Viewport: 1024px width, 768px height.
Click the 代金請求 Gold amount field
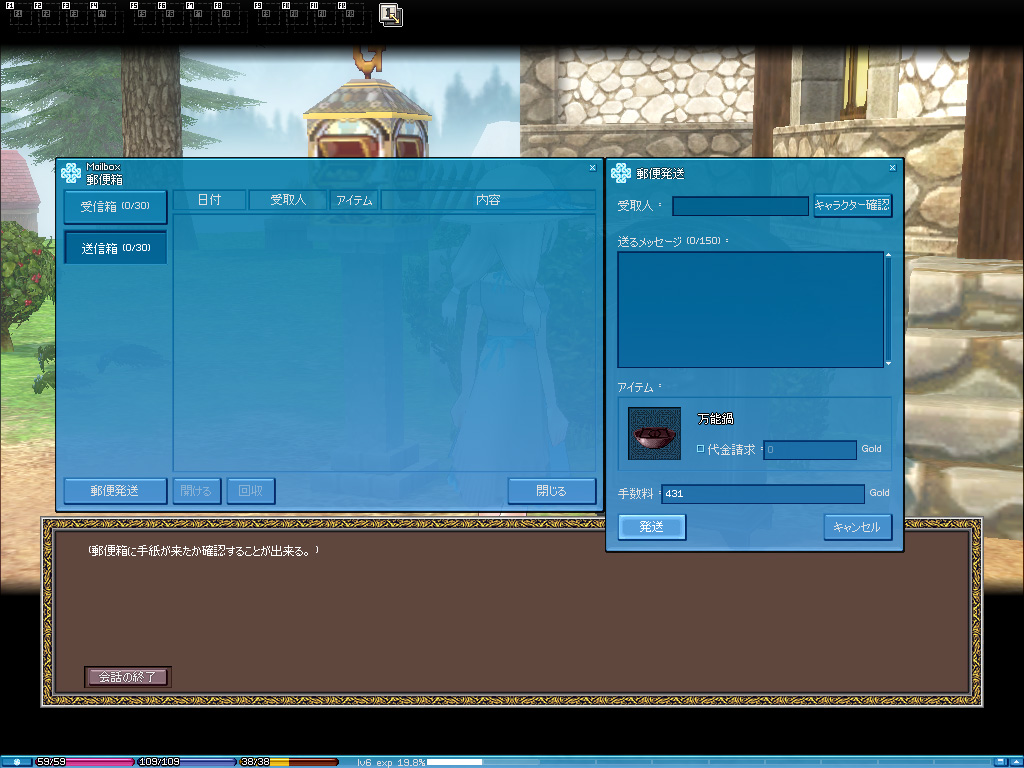point(810,449)
